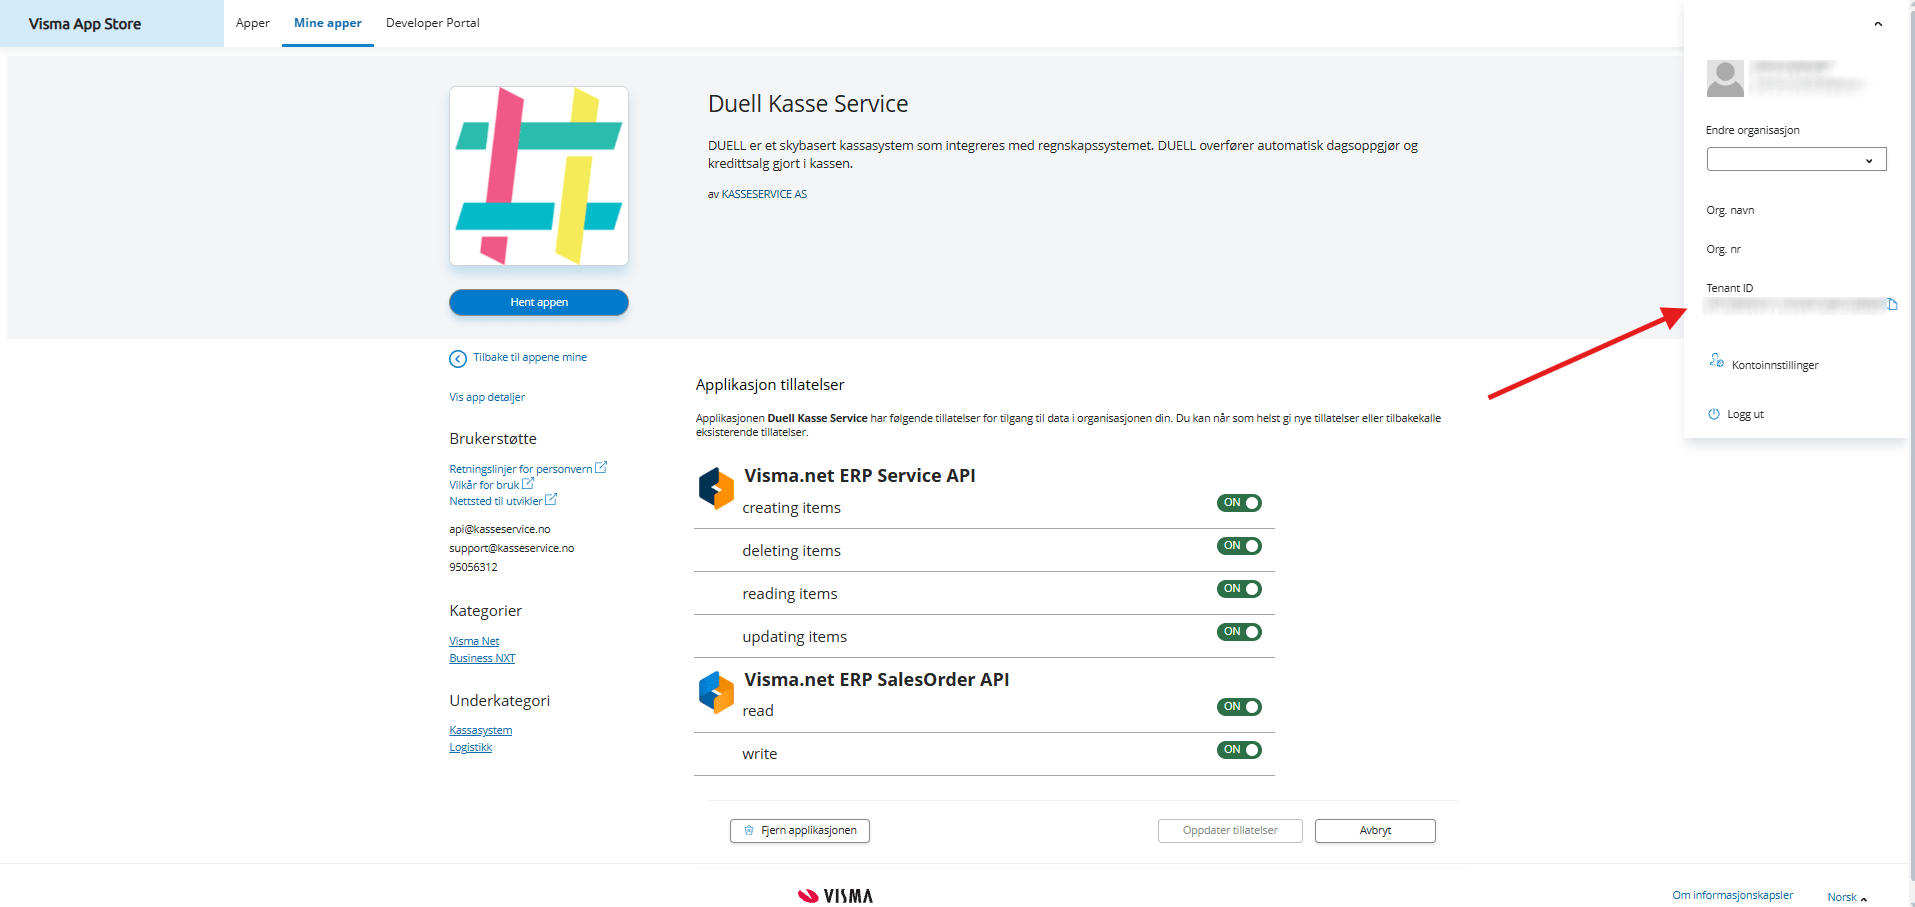Toggle off the creating items permission
The height and width of the screenshot is (907, 1915).
pyautogui.click(x=1239, y=503)
